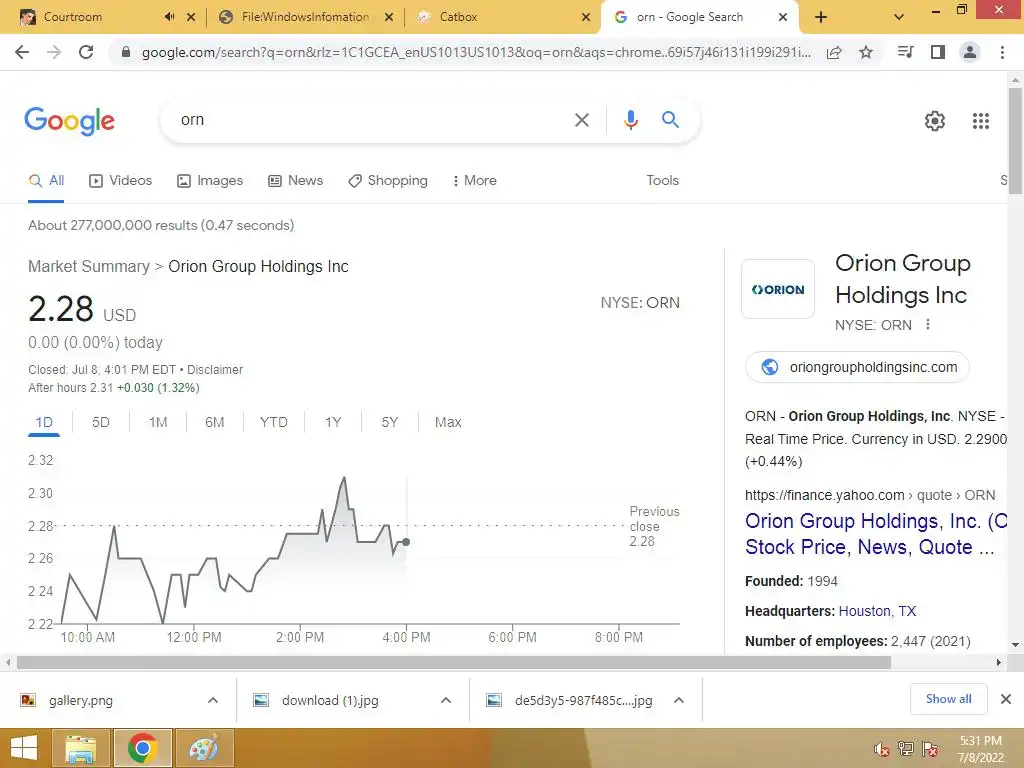This screenshot has width=1024, height=768.
Task: Show the 1M chart range
Action: 158,423
